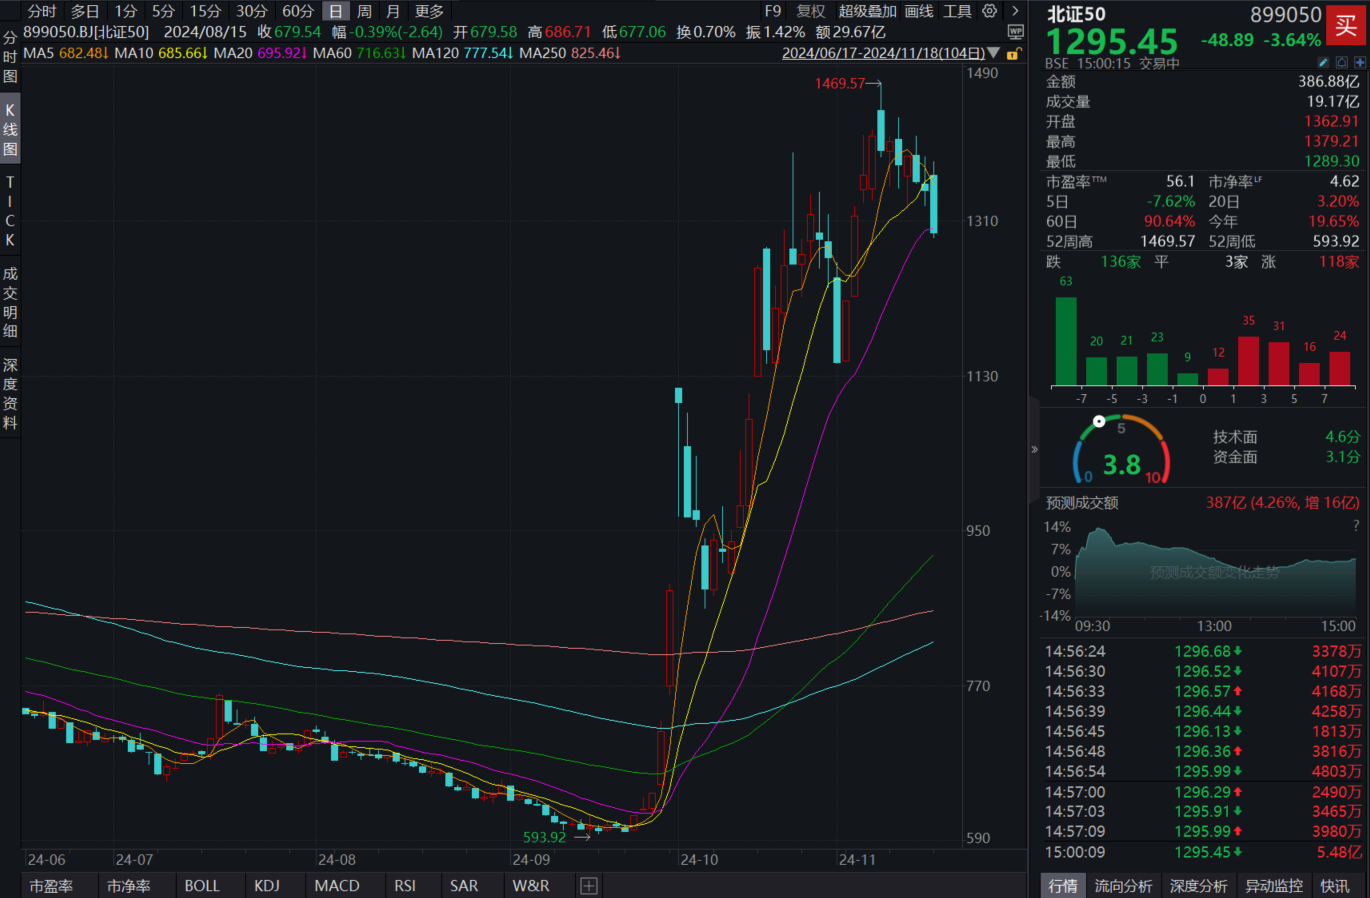Open the 复权 adjustment menu
This screenshot has height=898, width=1370.
click(811, 11)
